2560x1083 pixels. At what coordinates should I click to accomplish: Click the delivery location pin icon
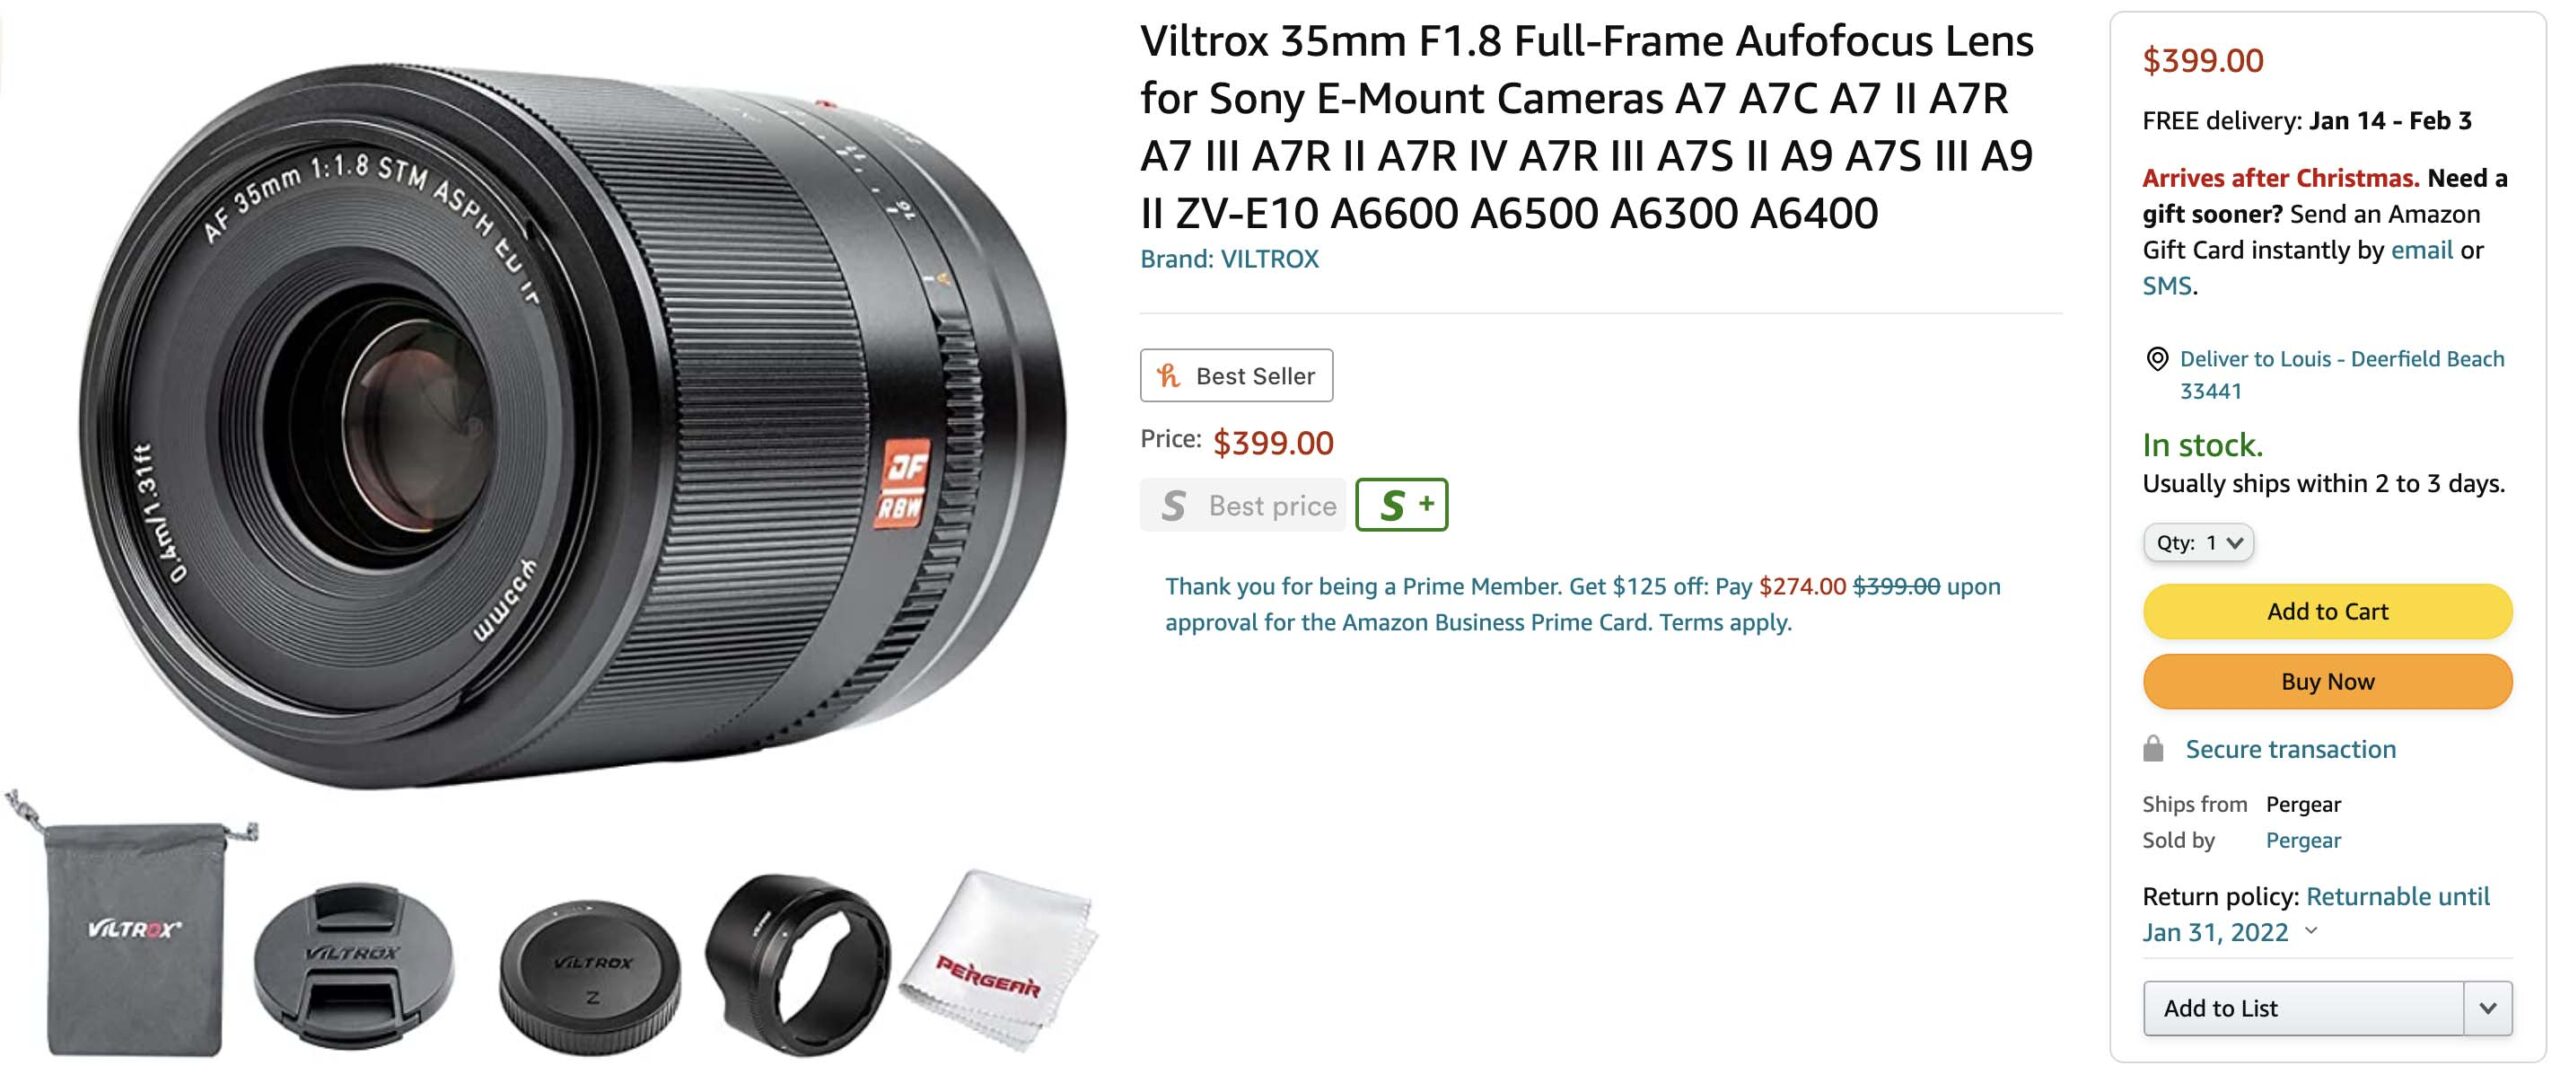(2157, 358)
